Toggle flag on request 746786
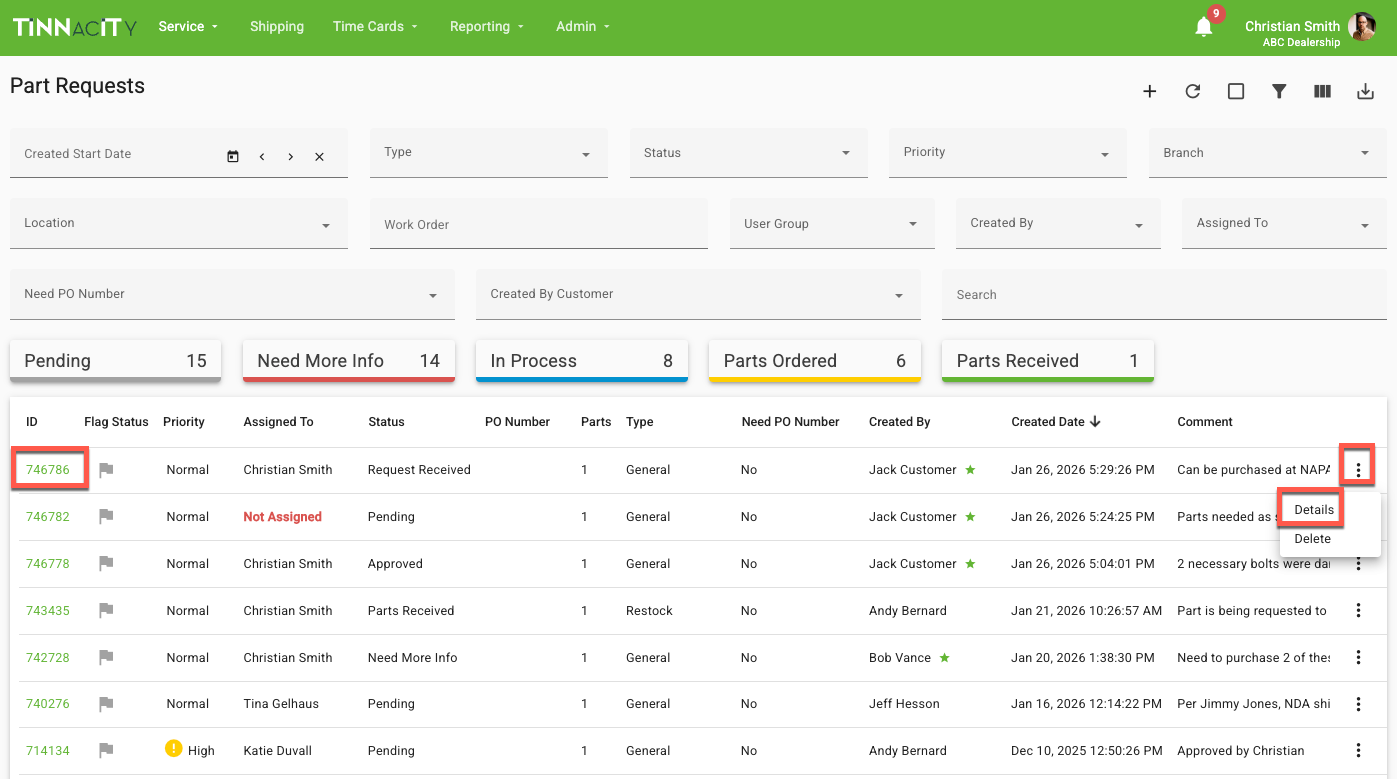 click(x=106, y=469)
